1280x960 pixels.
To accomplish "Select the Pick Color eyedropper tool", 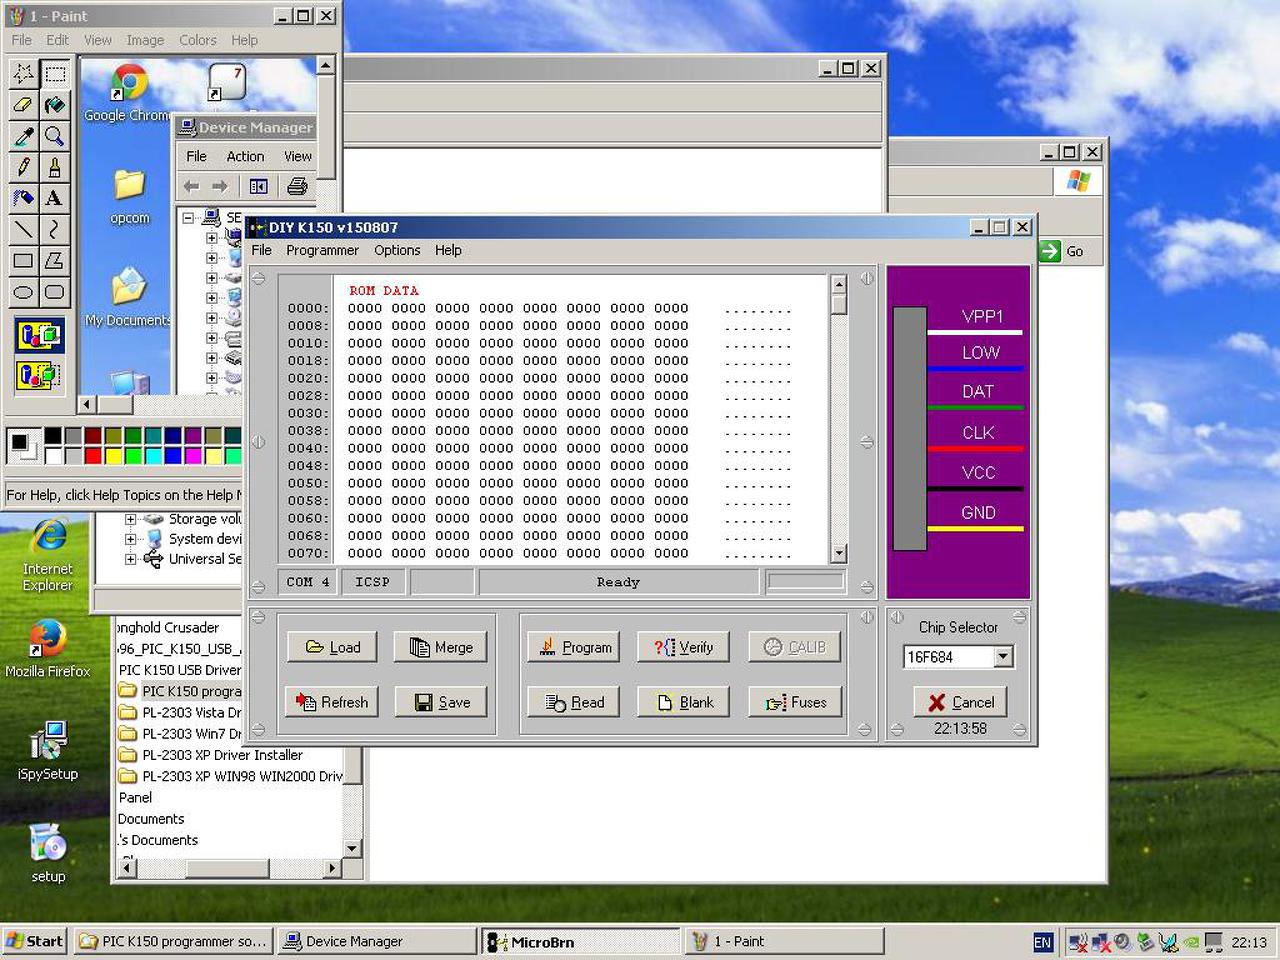I will 23,136.
